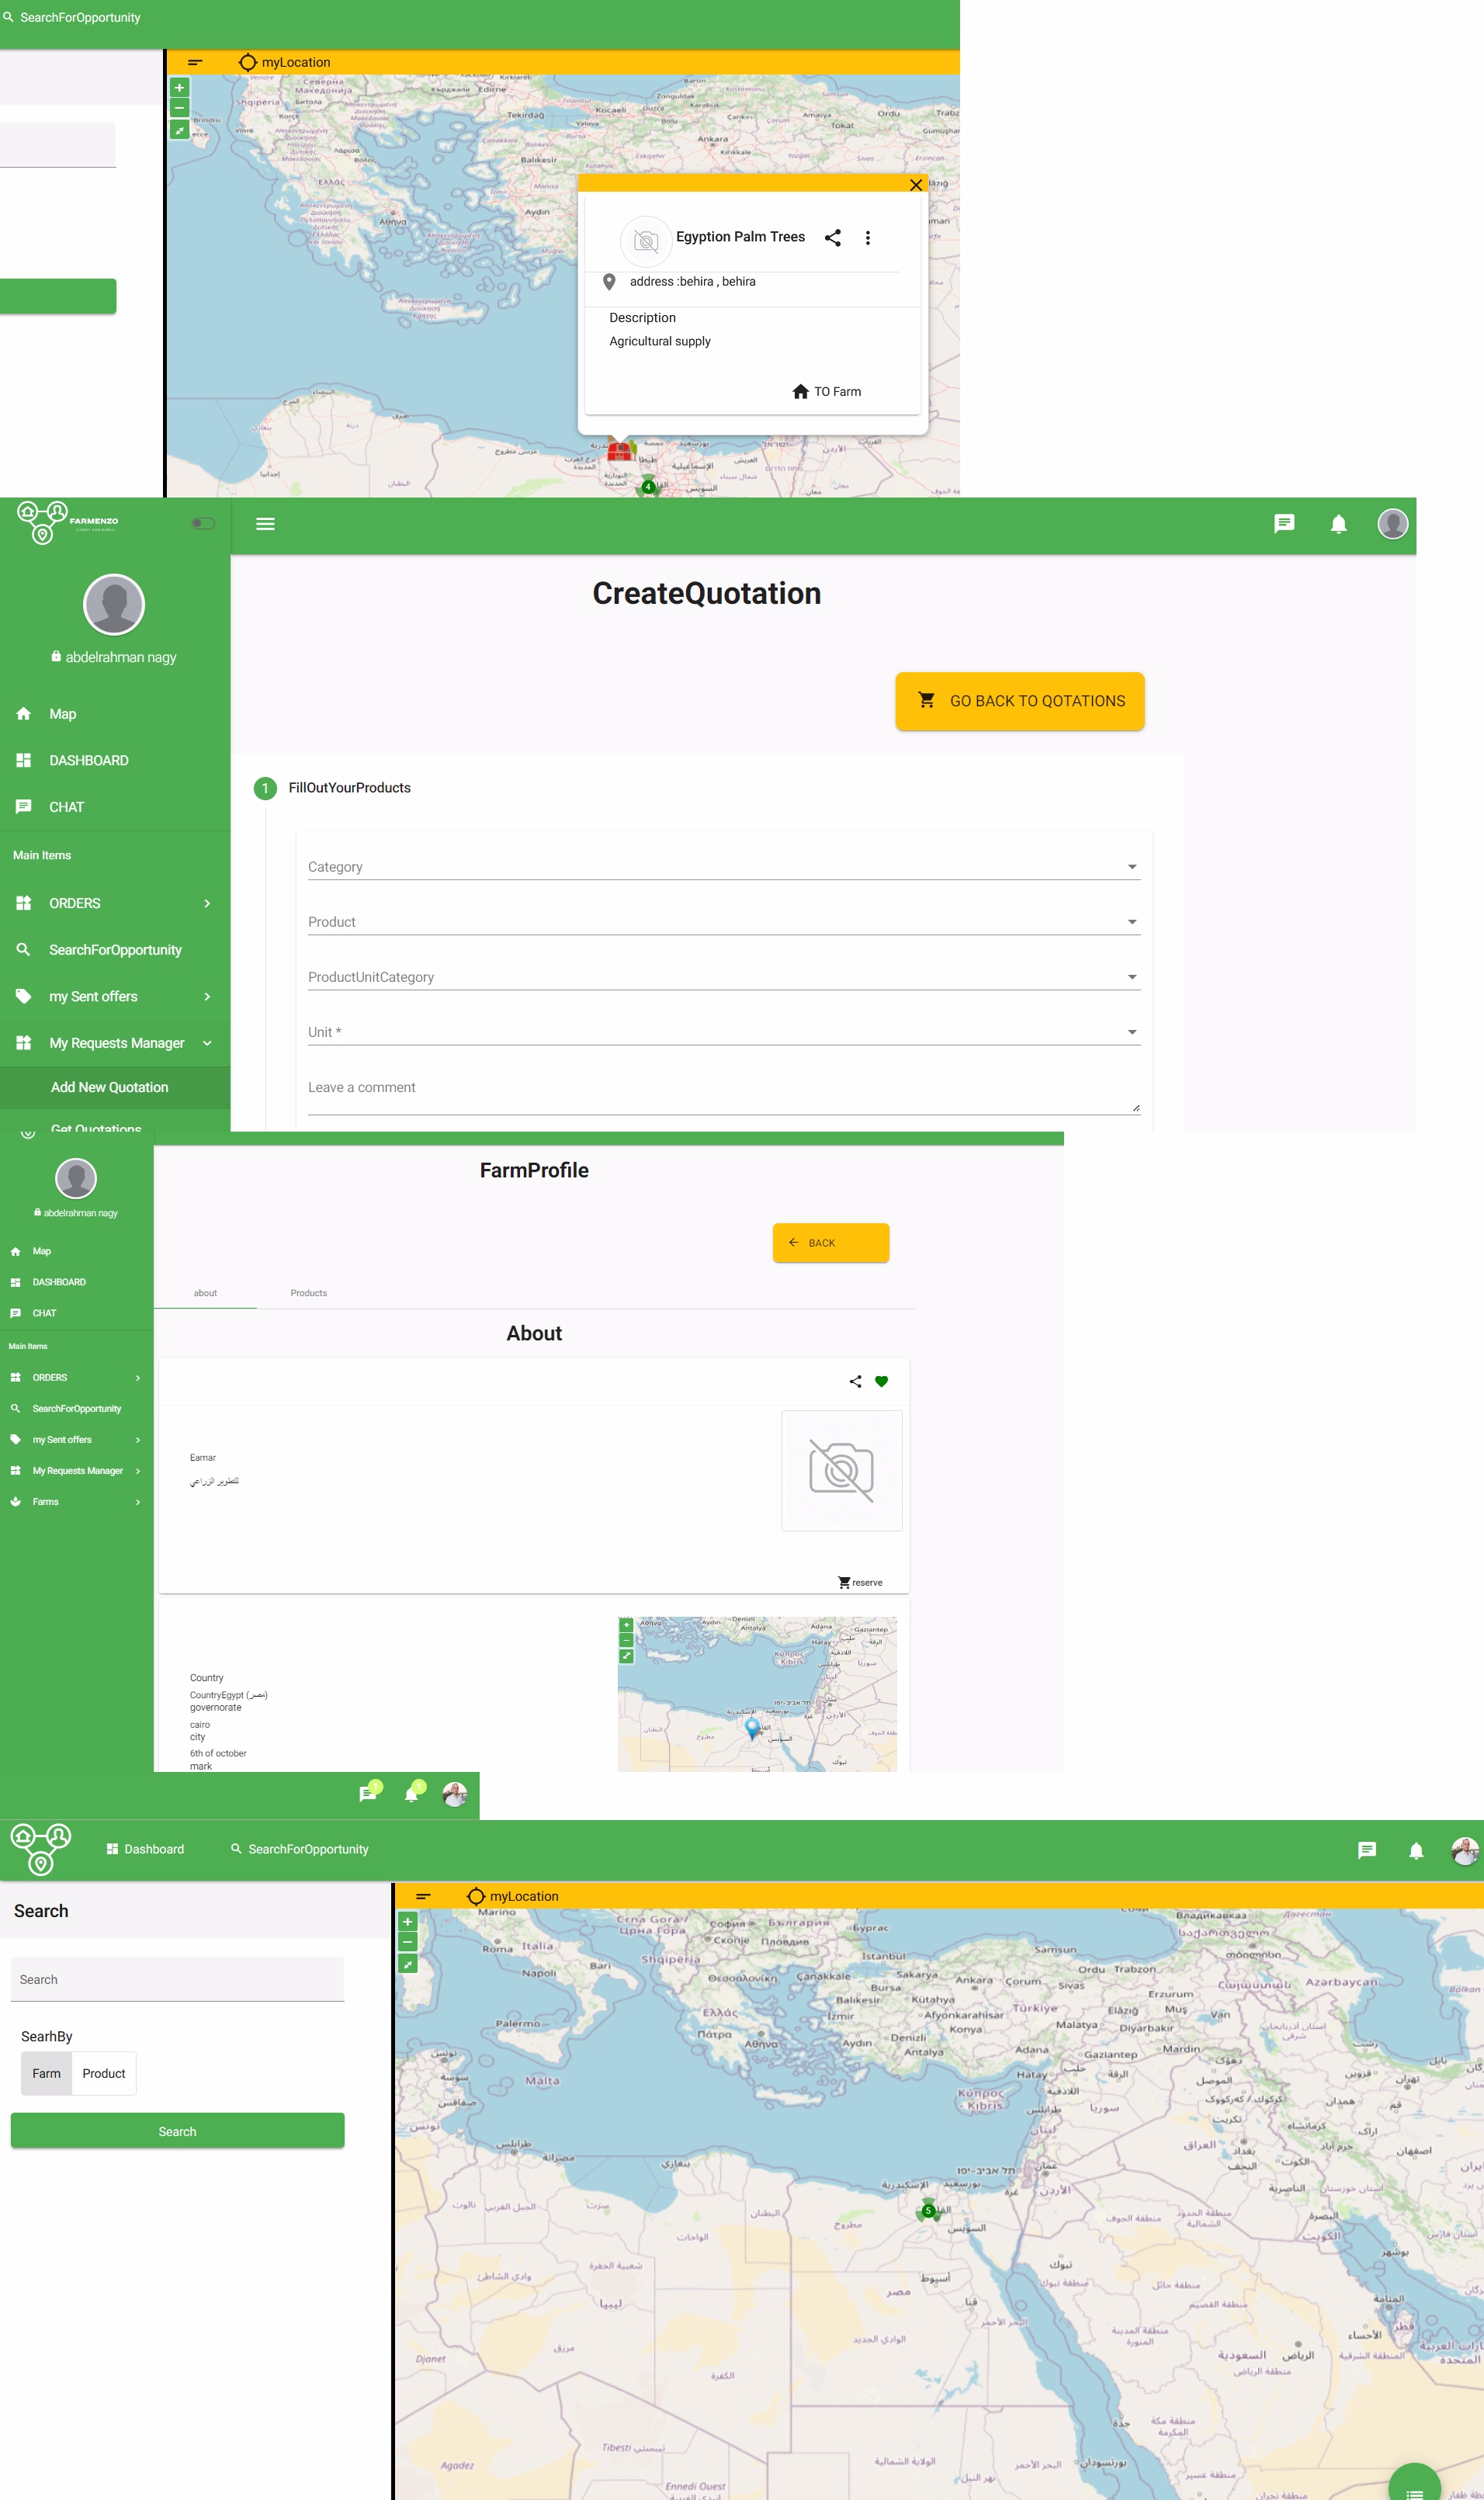Open the three-dot menu in farm popup

click(x=867, y=238)
